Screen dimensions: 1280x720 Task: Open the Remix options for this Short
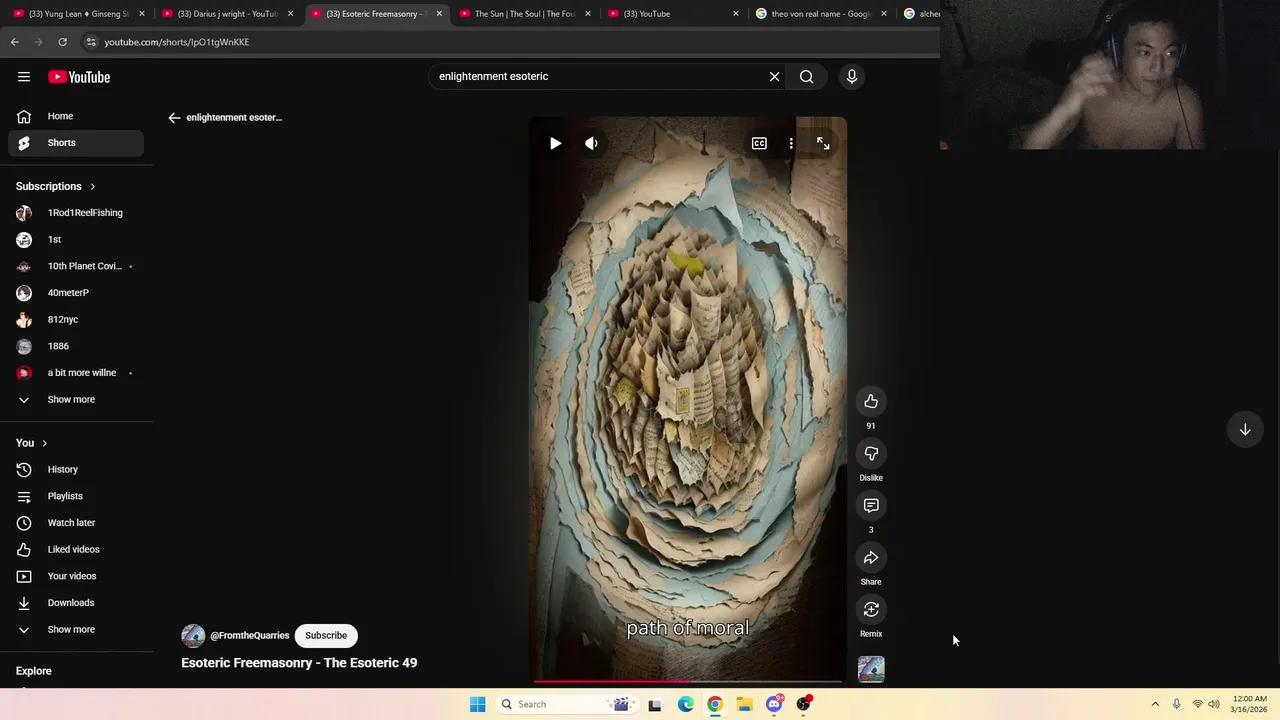click(871, 609)
